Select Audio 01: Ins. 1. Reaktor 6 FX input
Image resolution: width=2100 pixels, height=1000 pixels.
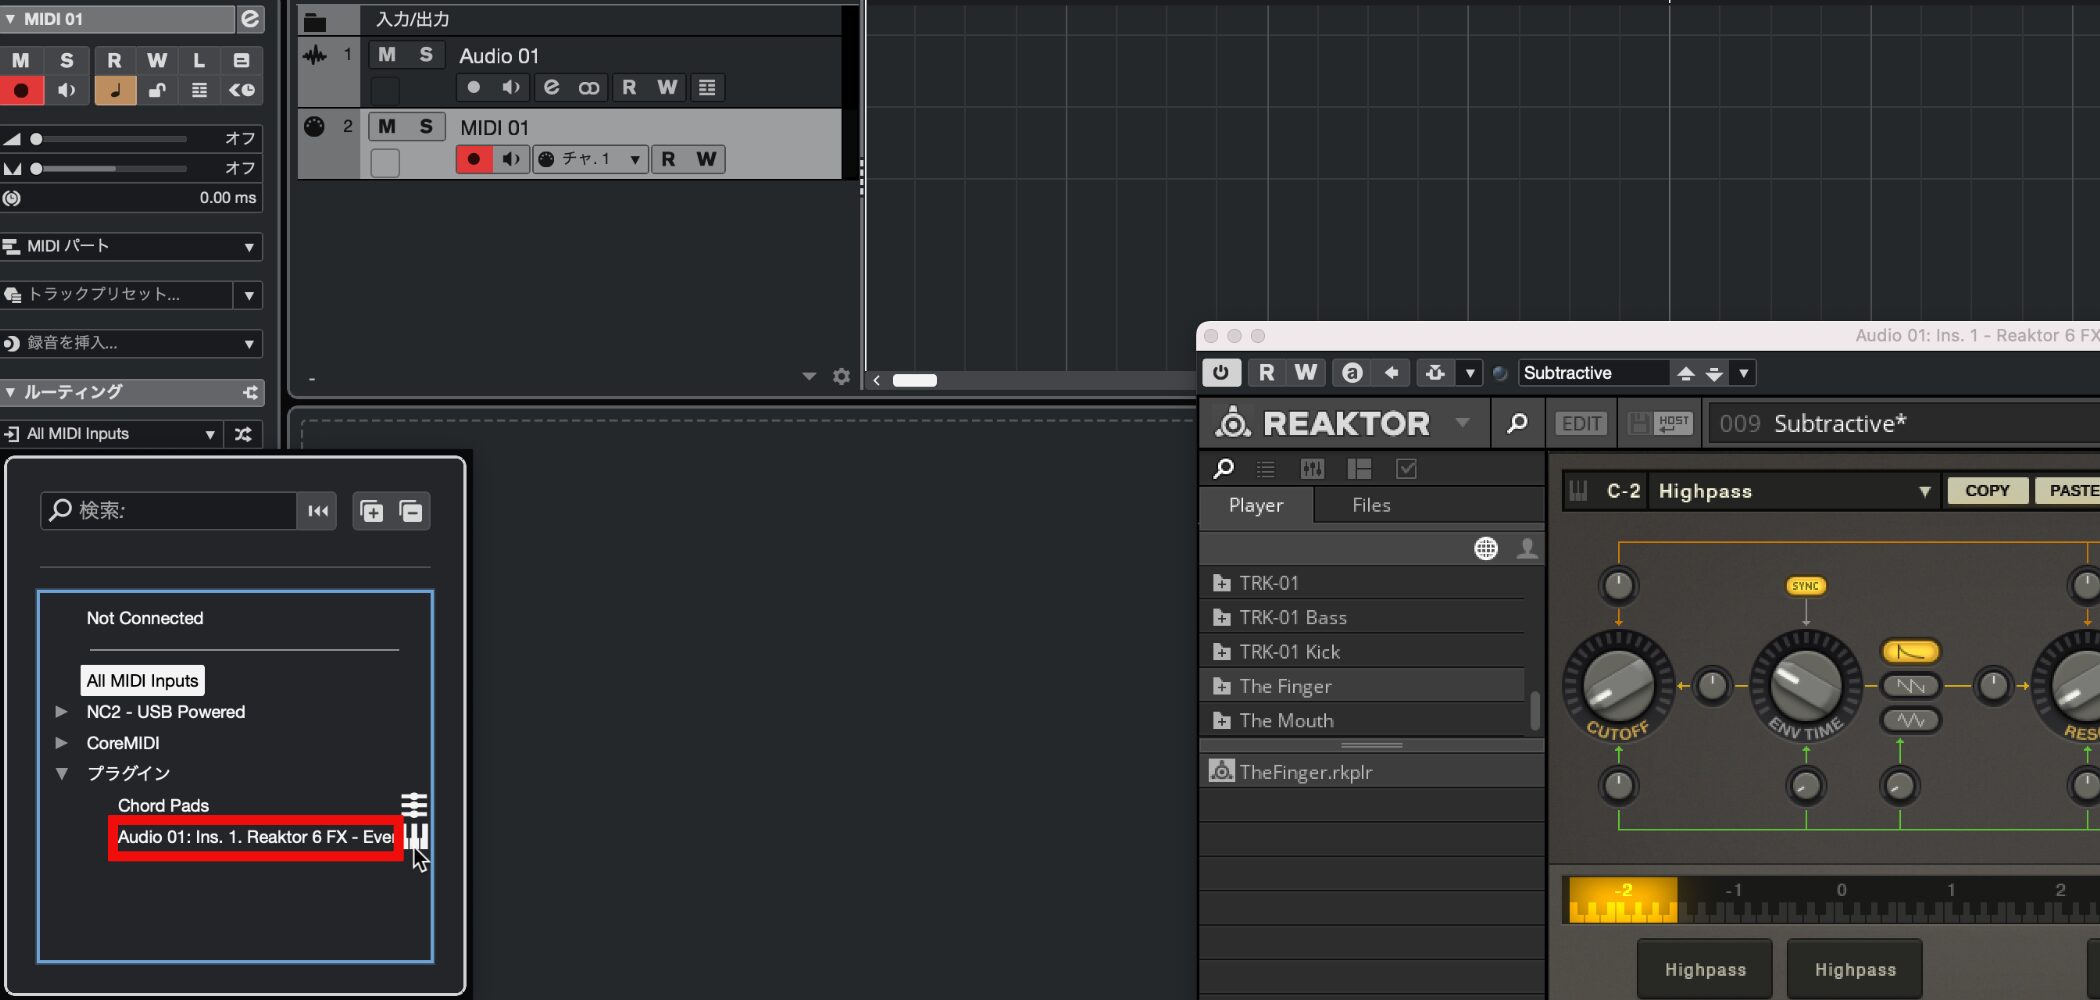(256, 837)
